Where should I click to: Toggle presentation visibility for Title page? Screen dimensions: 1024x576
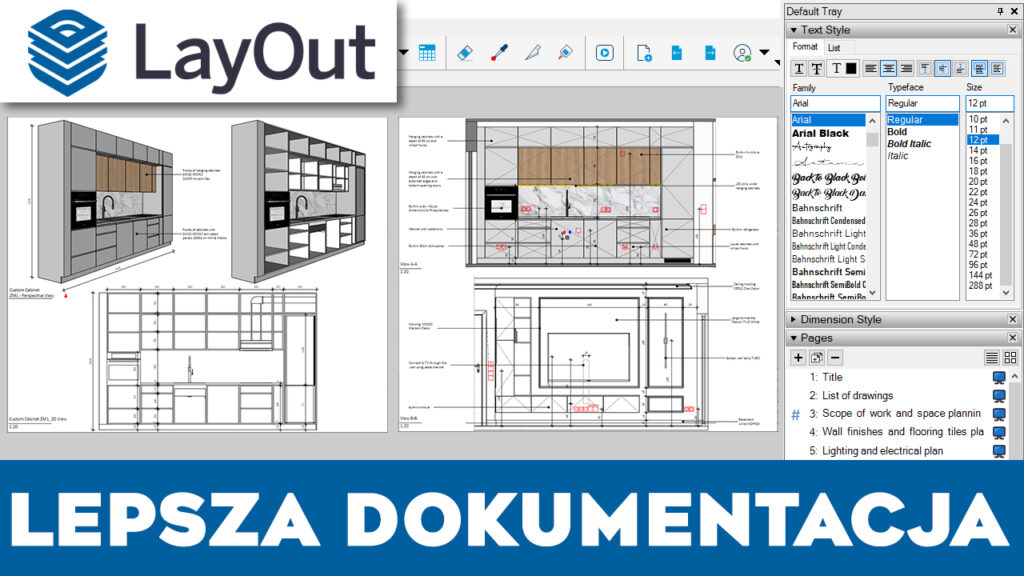pyautogui.click(x=998, y=378)
